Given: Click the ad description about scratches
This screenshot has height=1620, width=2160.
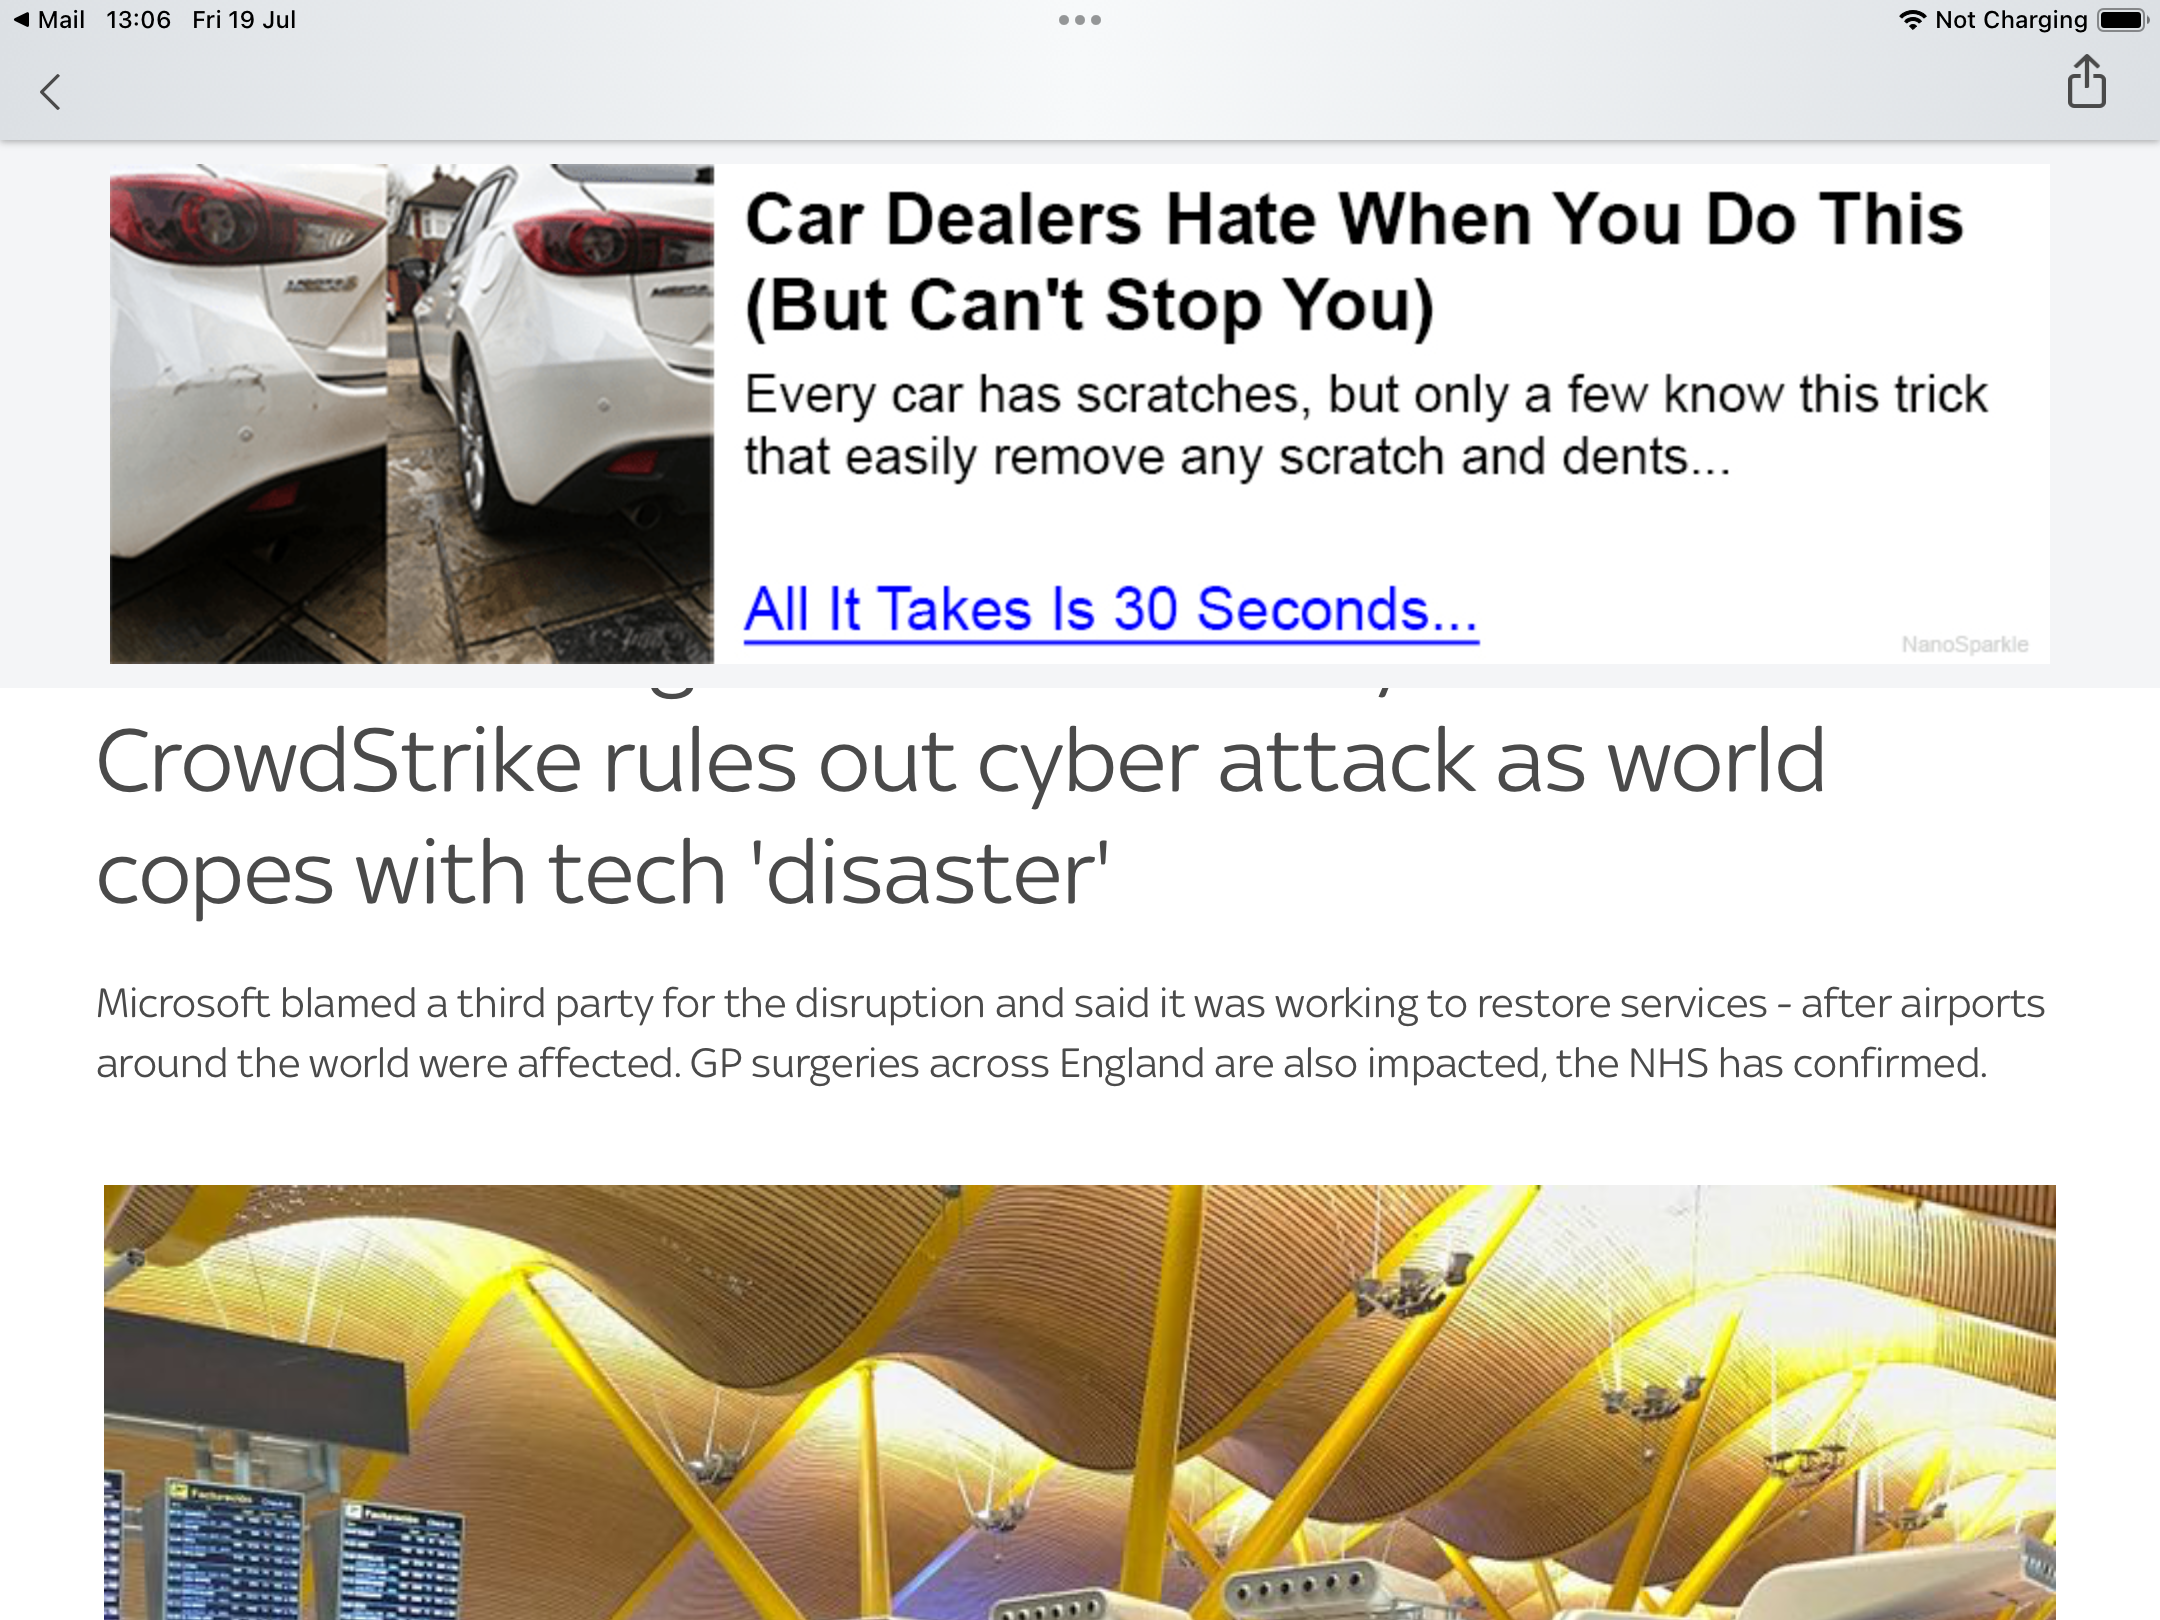Looking at the screenshot, I should click(1365, 426).
